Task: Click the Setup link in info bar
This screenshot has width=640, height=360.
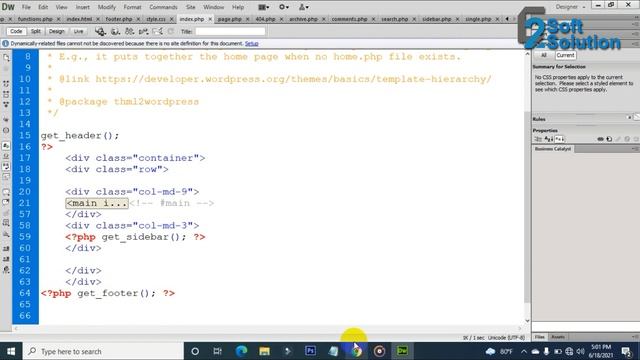Action: click(251, 44)
